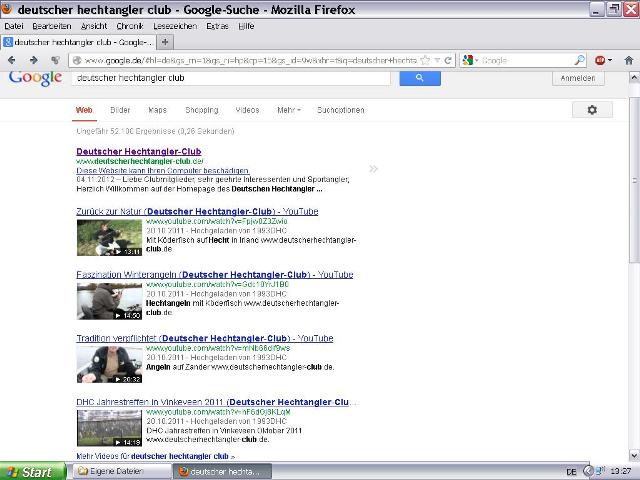Reload the page with the refresh icon
This screenshot has width=640, height=480.
point(448,60)
